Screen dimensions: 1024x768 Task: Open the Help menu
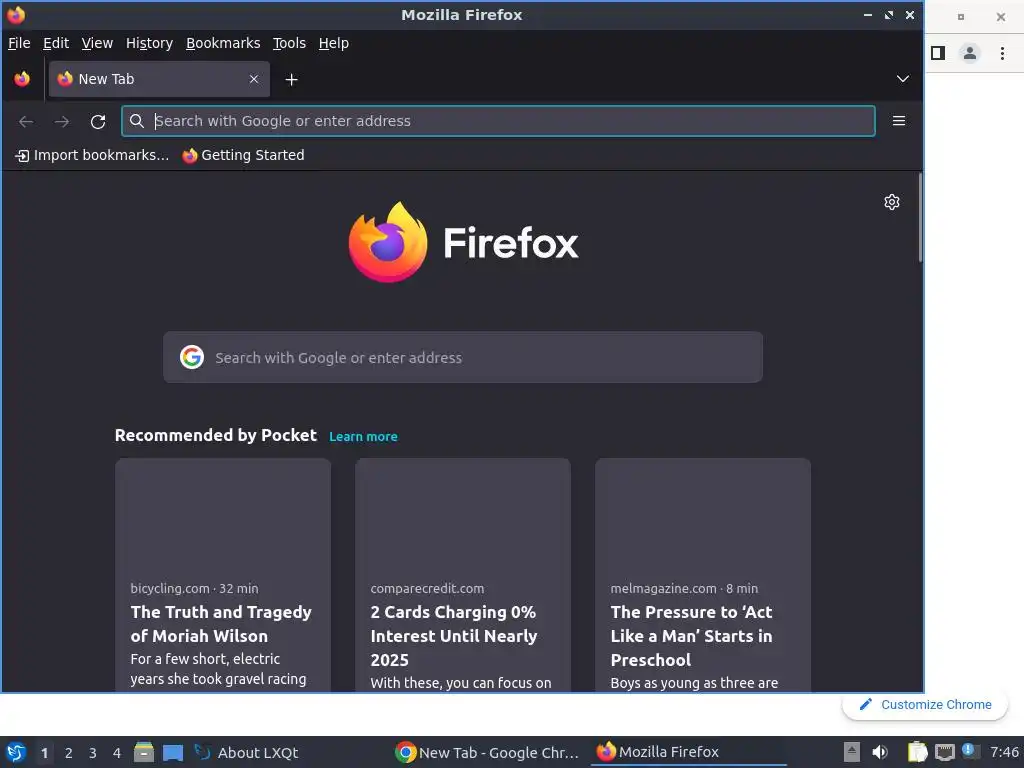click(x=333, y=43)
